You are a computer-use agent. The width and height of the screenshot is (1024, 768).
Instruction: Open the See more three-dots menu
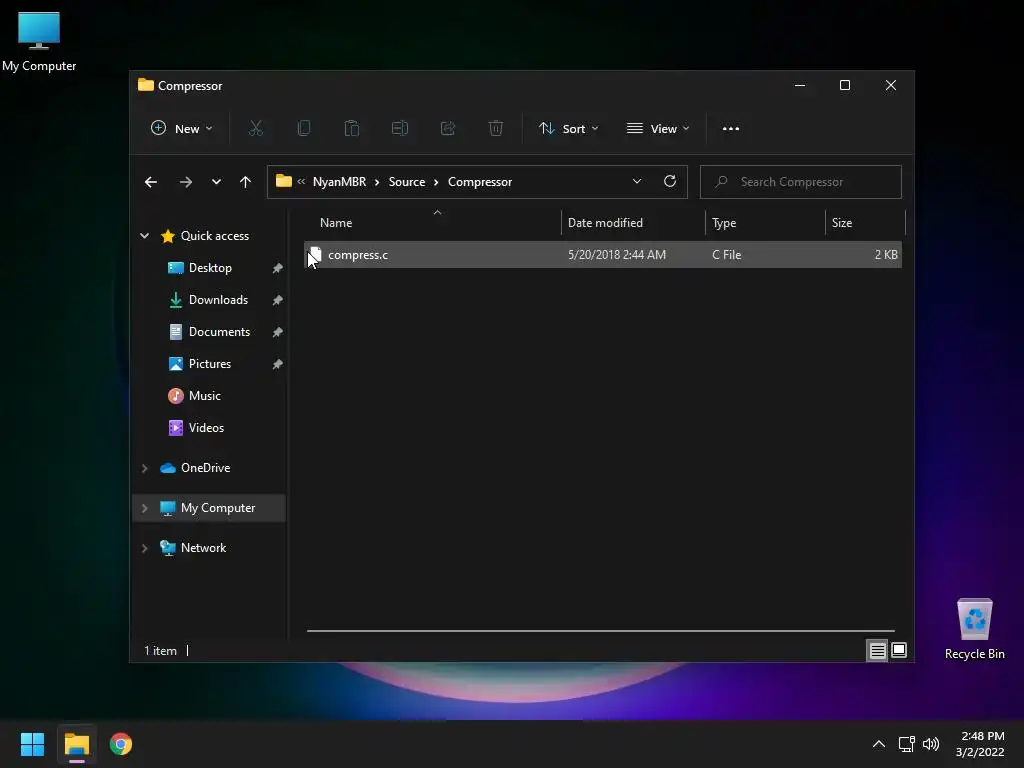coord(731,129)
